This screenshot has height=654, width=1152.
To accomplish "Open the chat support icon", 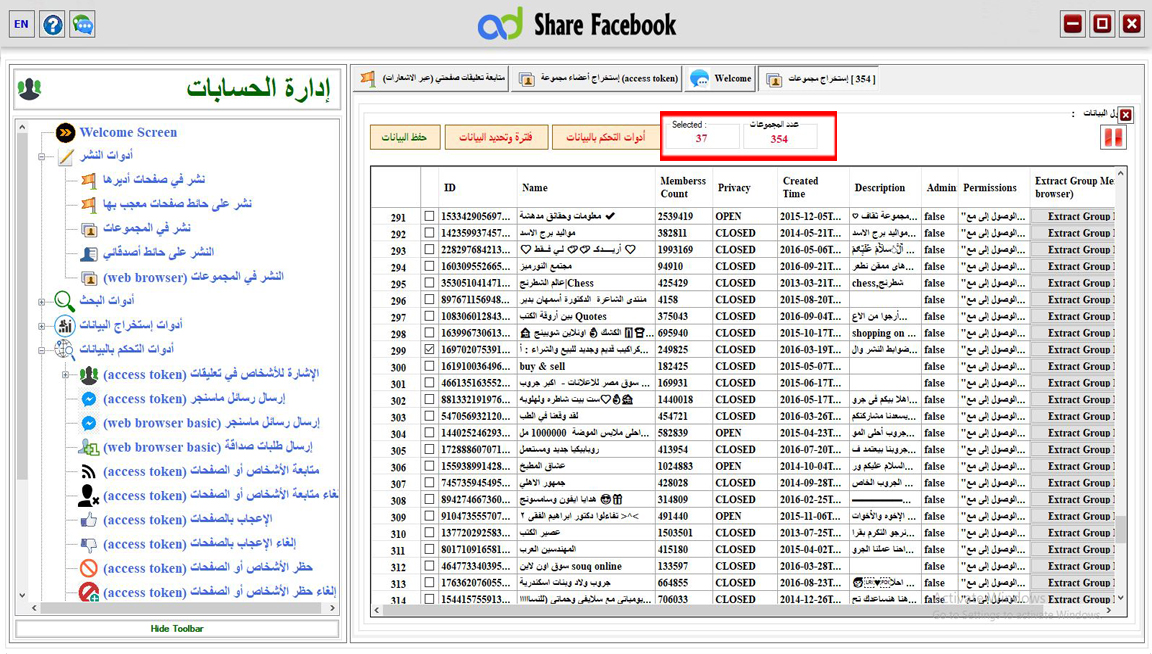I will [x=82, y=24].
